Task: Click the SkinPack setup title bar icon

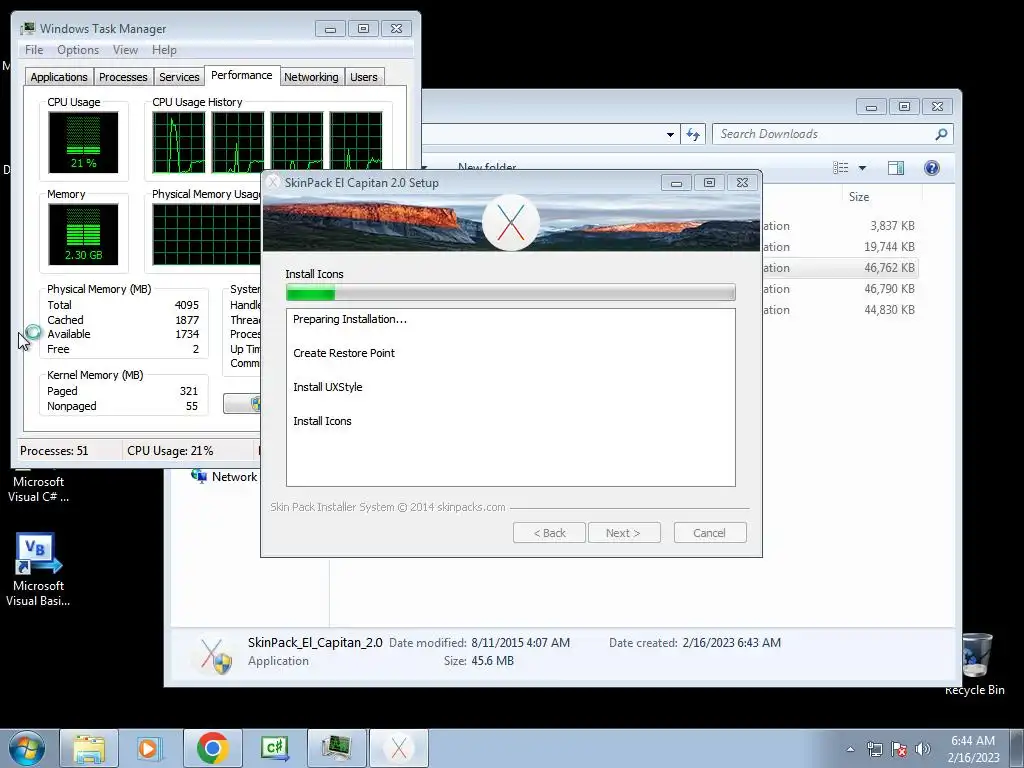Action: (x=274, y=182)
